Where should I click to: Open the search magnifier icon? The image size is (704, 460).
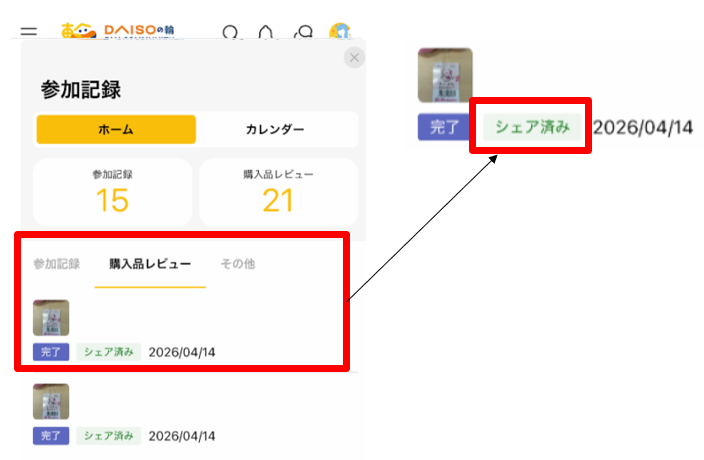[232, 34]
